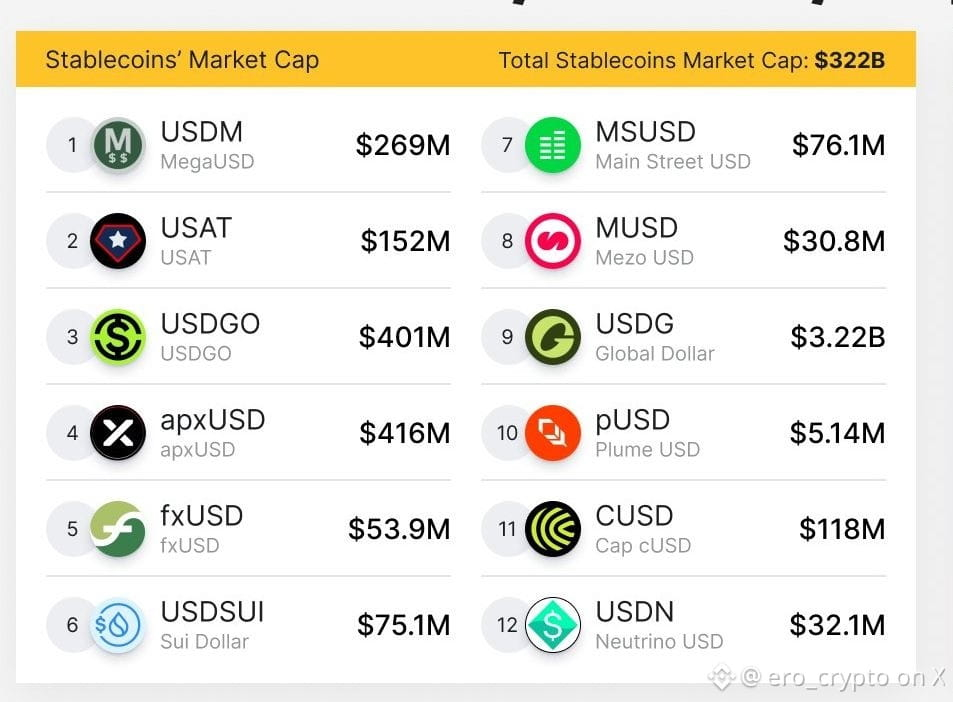Click the USDG Global Dollar icon
Screen dimensions: 953x702
pos(552,337)
